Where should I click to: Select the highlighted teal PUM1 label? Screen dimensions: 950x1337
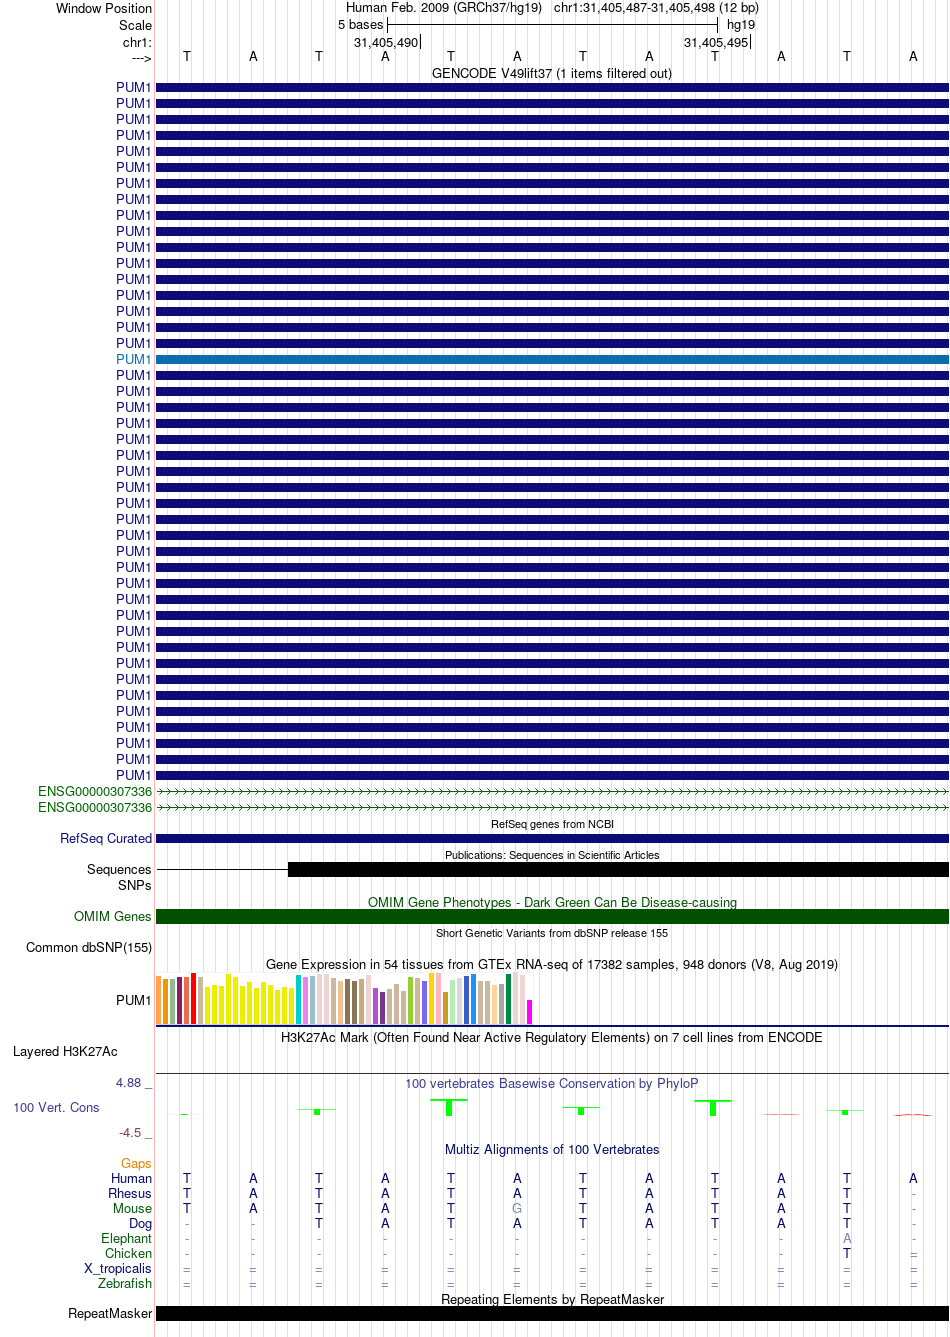(x=133, y=359)
